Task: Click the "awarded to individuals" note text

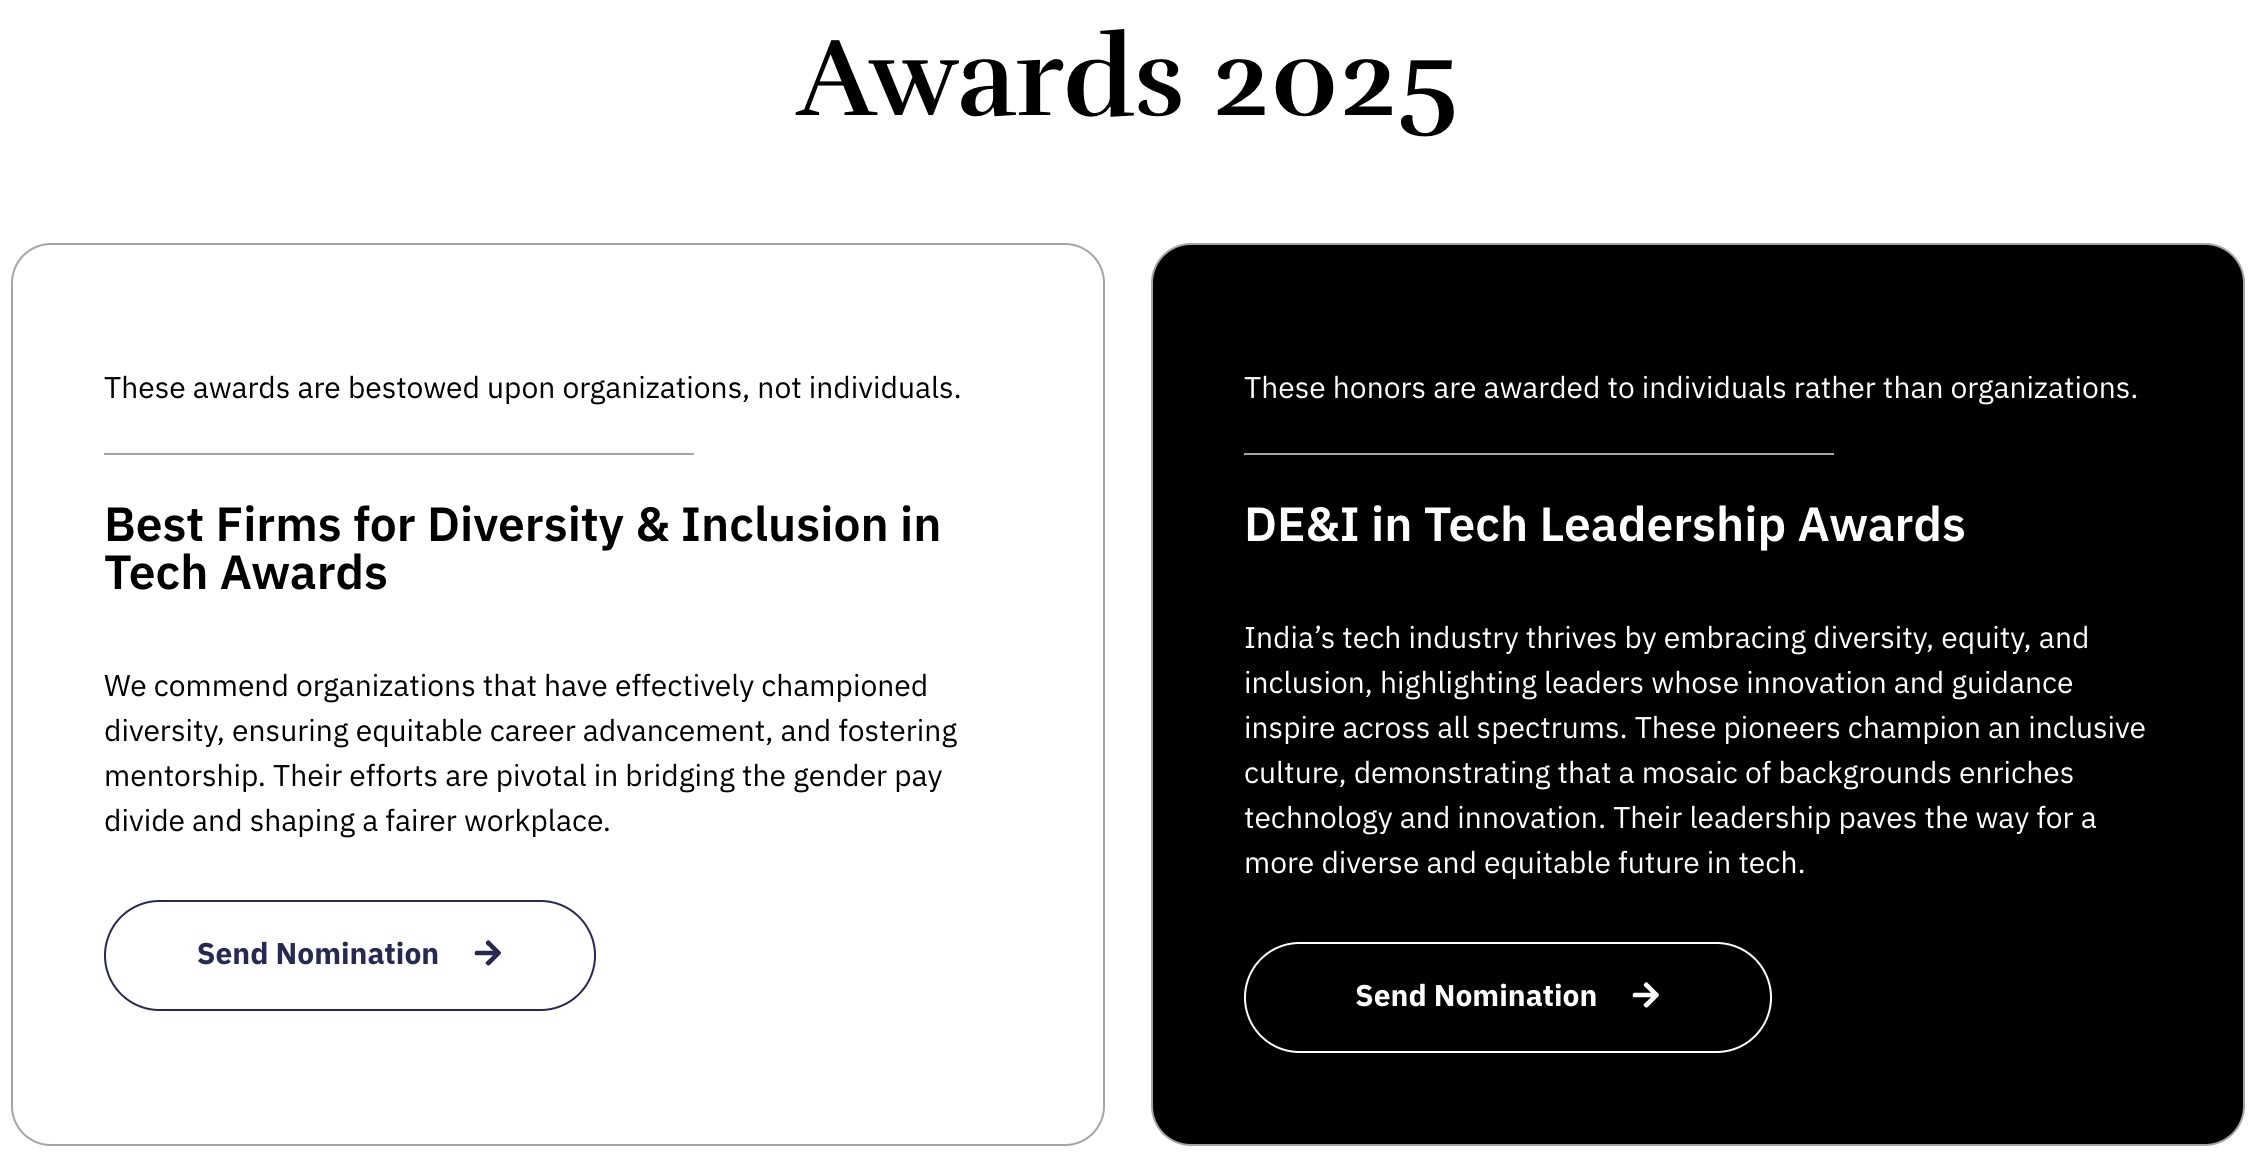Action: tap(1689, 388)
